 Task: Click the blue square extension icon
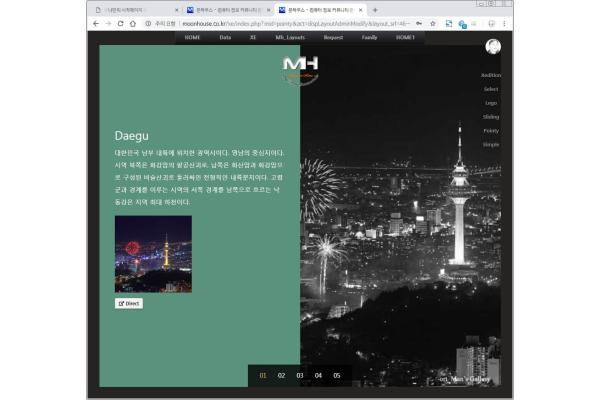pos(449,24)
